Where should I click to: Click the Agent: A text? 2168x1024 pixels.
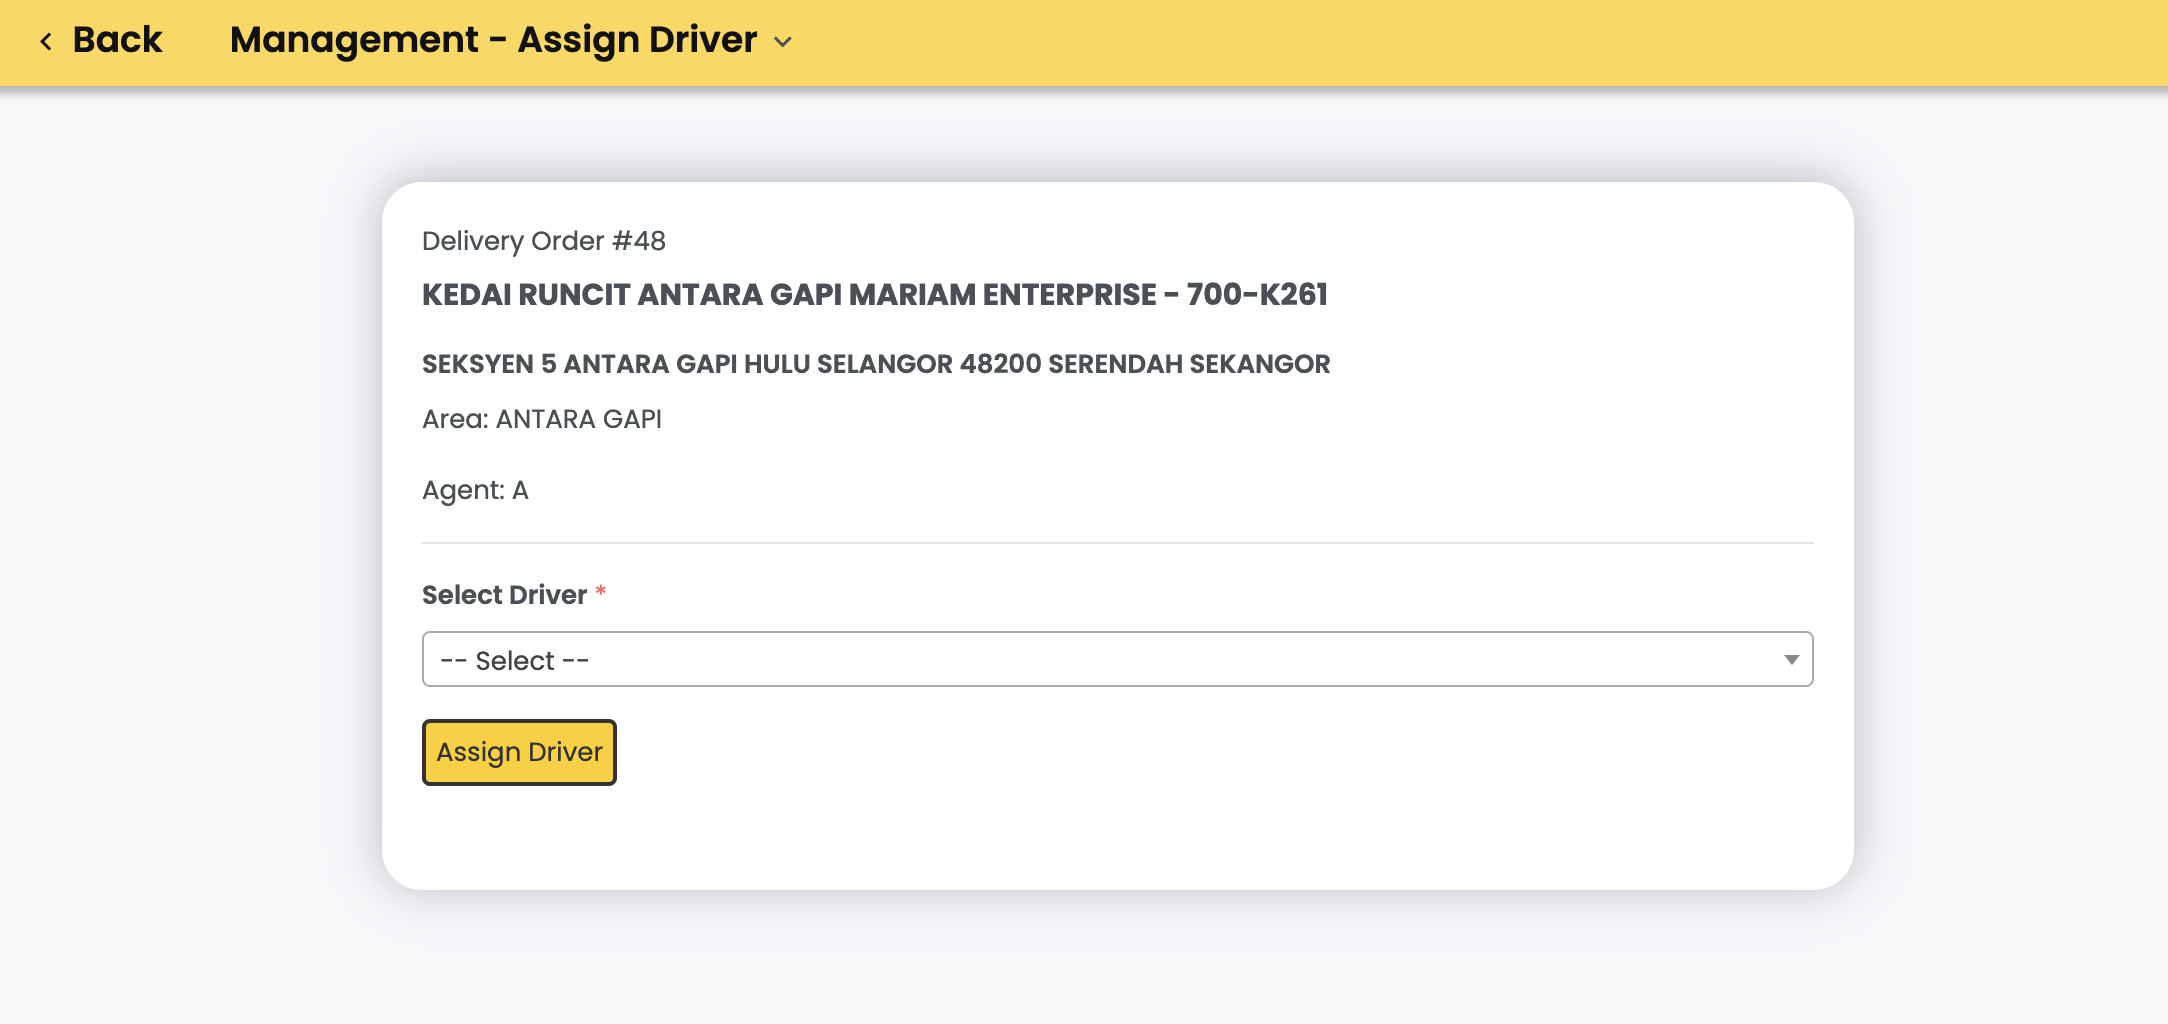(475, 490)
